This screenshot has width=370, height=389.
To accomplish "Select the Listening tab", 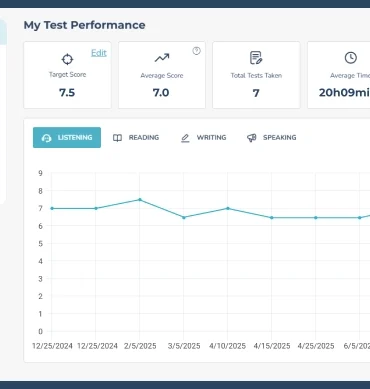I will [67, 137].
